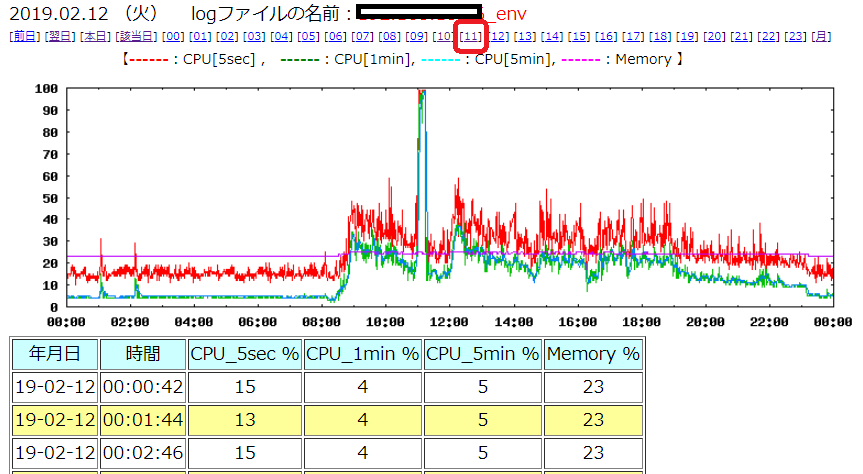Go to 本日 (today) link

(96, 36)
